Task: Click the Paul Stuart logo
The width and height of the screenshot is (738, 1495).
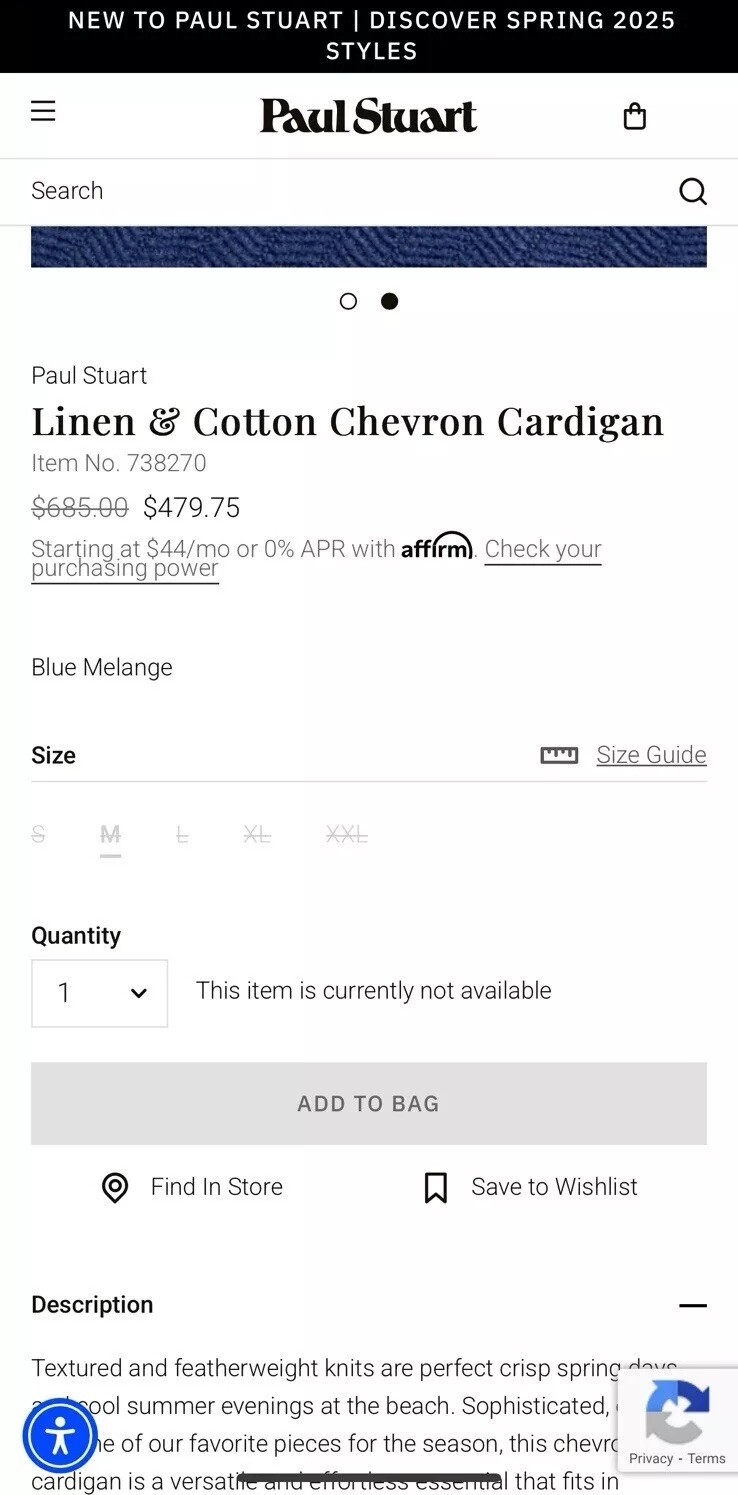Action: 369,116
